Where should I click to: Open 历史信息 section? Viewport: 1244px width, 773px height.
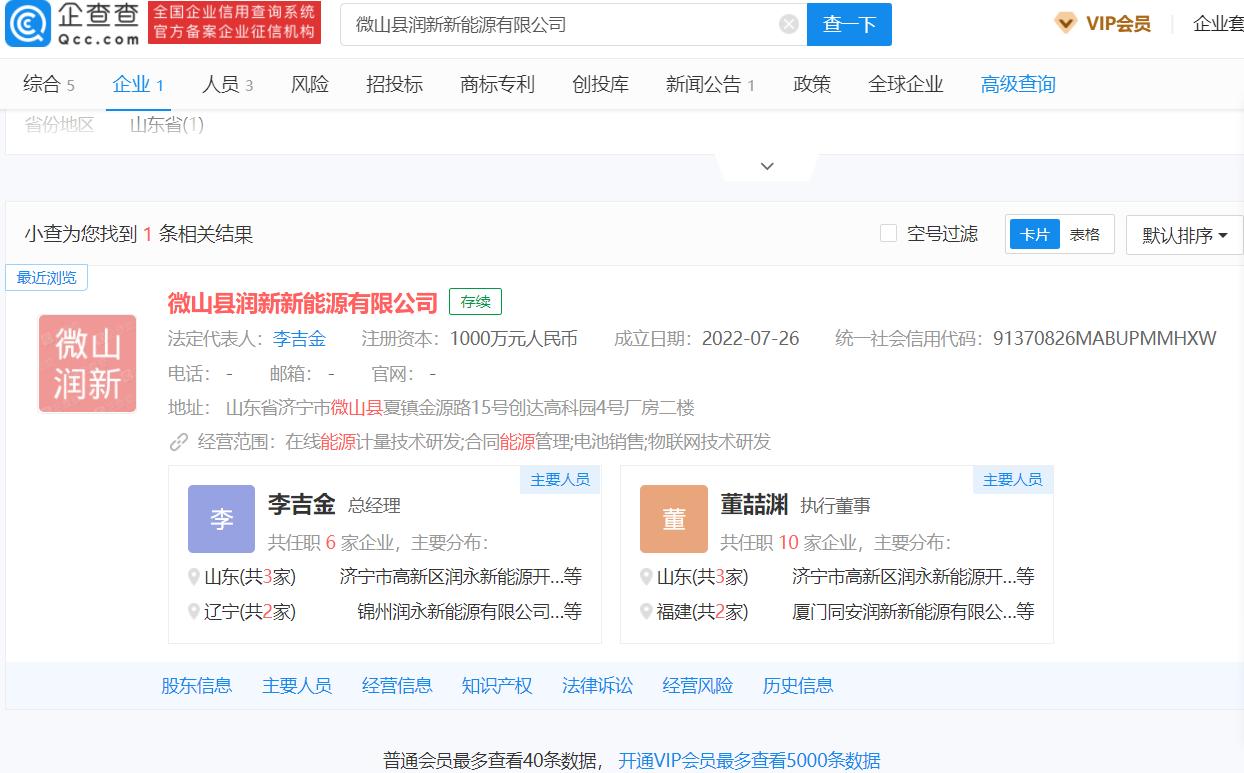[797, 685]
